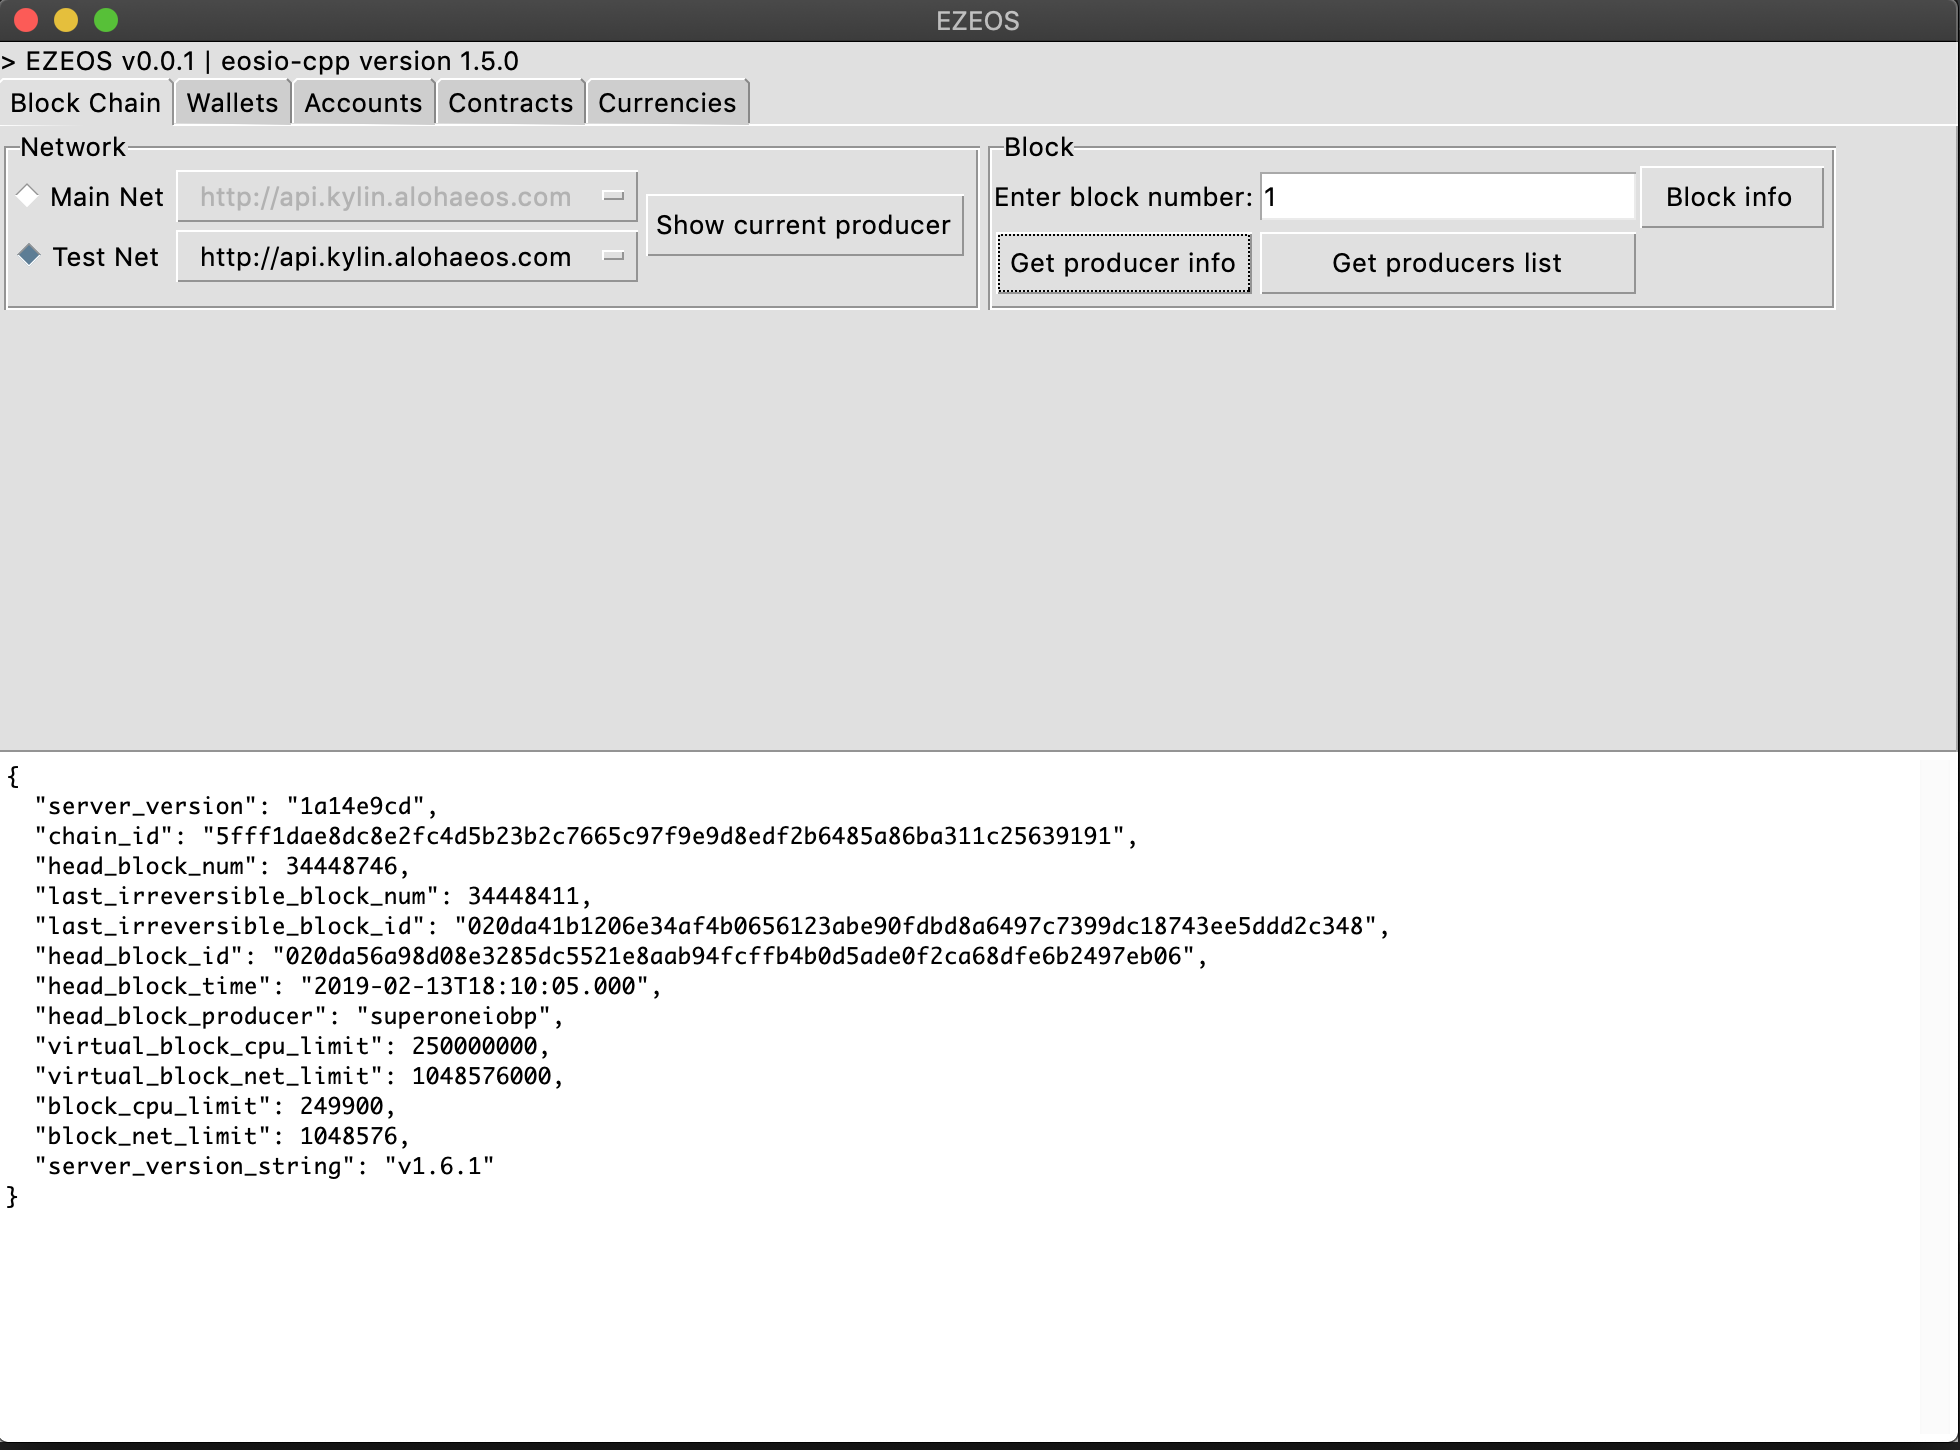Open the Main Net endpoint dropdown
Screen dimensions: 1960x1450
coord(407,197)
